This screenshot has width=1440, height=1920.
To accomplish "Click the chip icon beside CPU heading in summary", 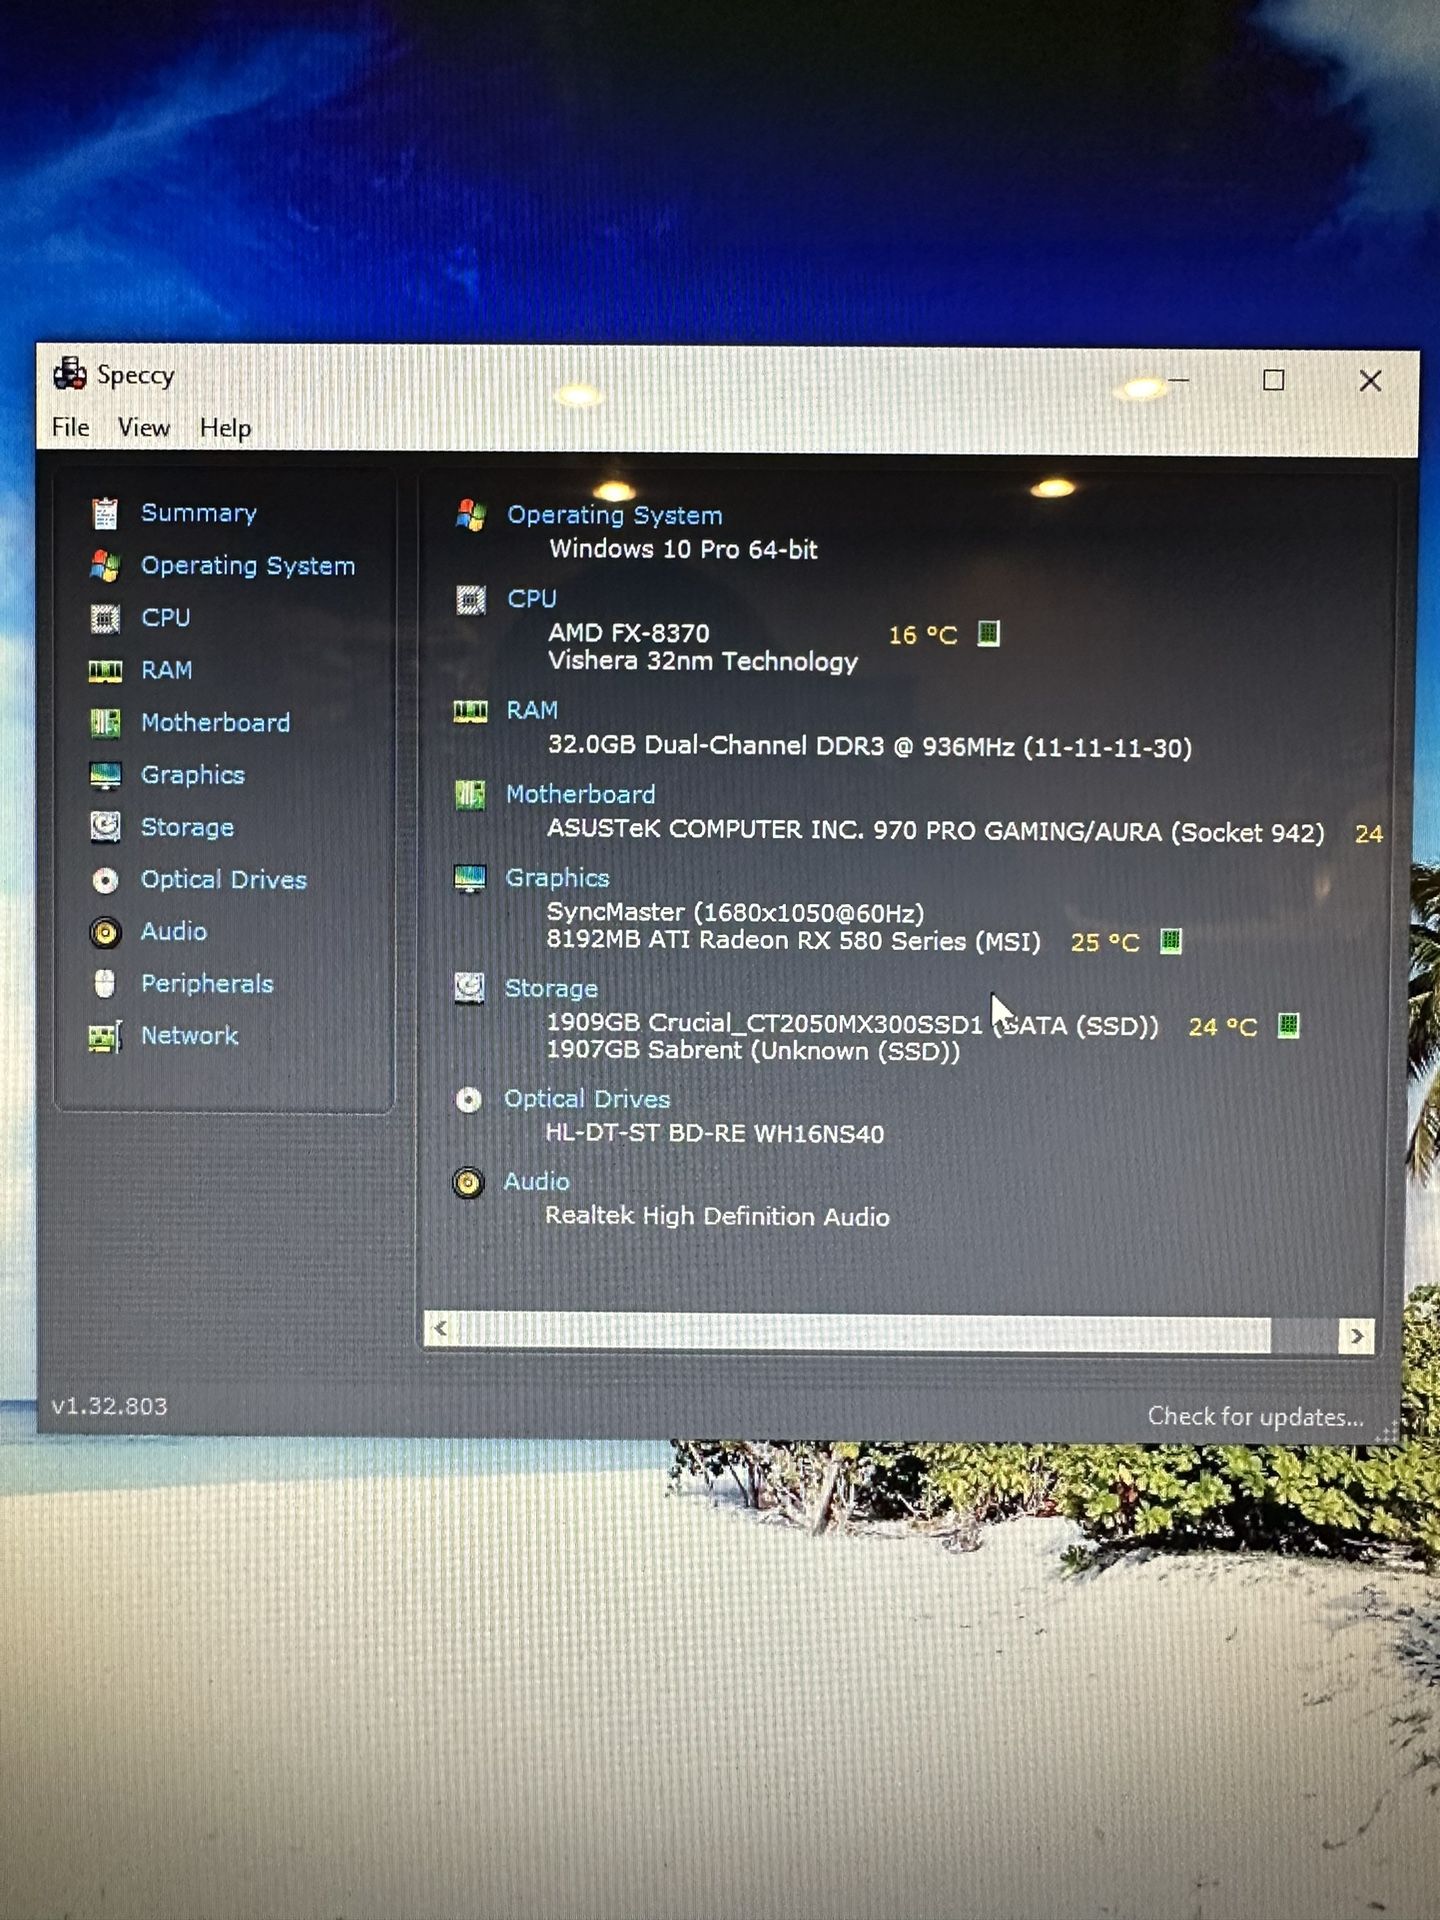I will [x=471, y=599].
